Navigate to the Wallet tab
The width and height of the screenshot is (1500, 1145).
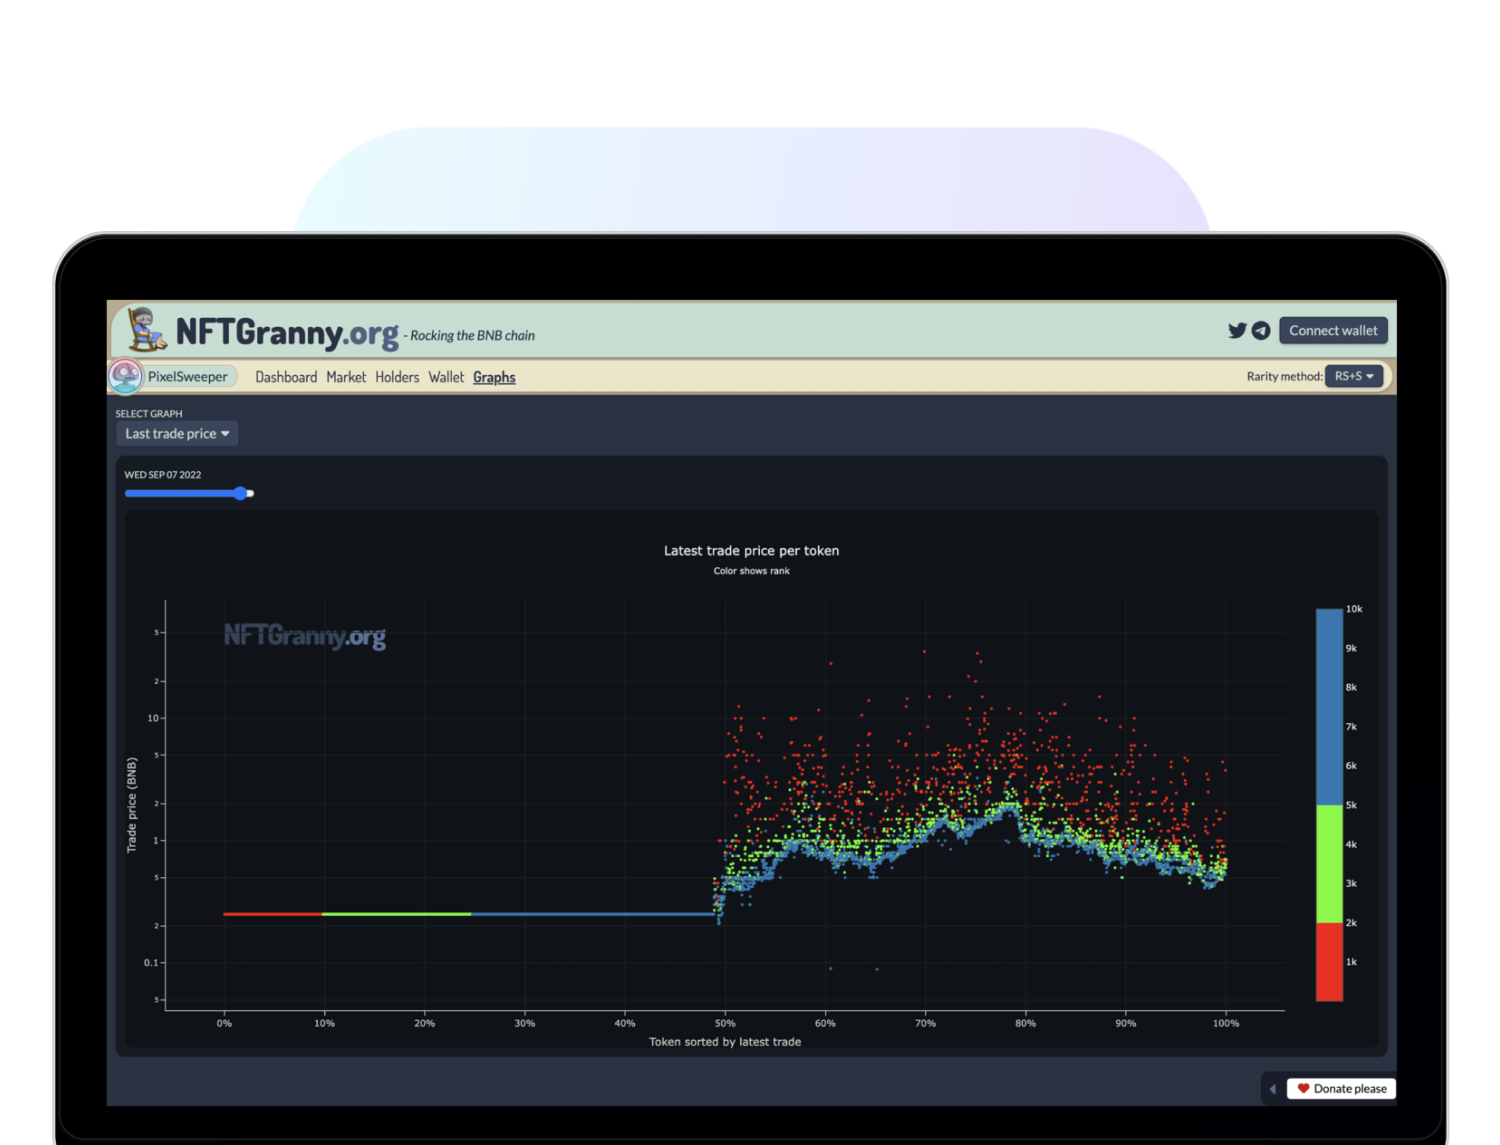[446, 377]
